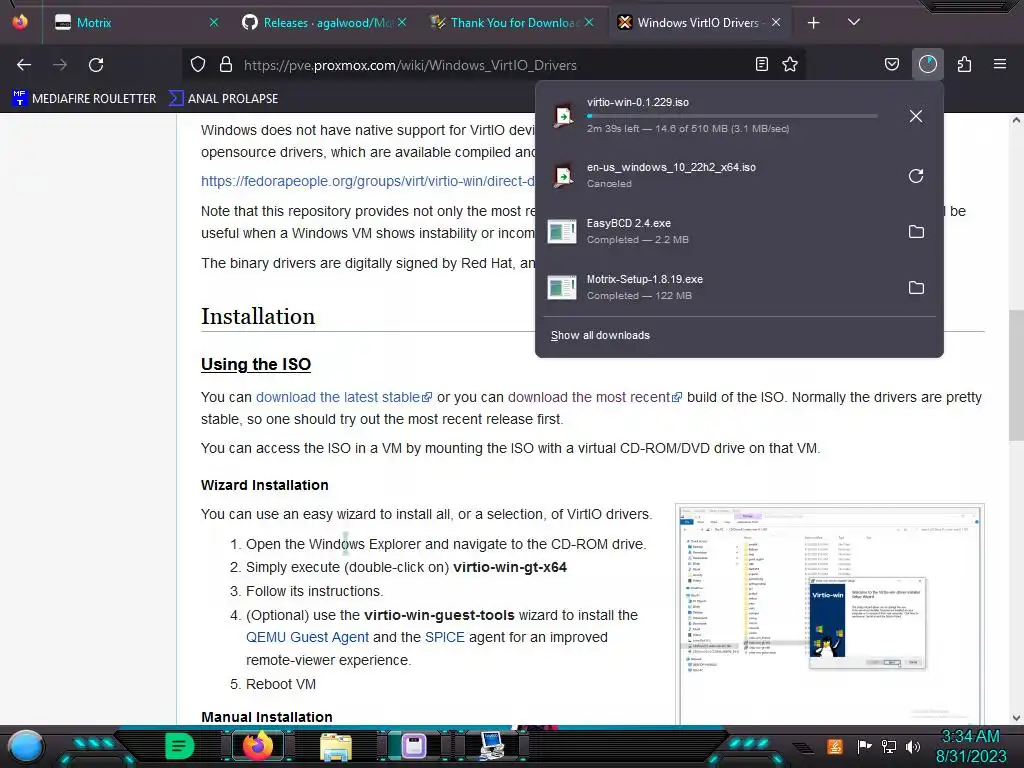Viewport: 1024px width, 768px height.
Task: Close the Thank You for Download tab
Action: (589, 23)
